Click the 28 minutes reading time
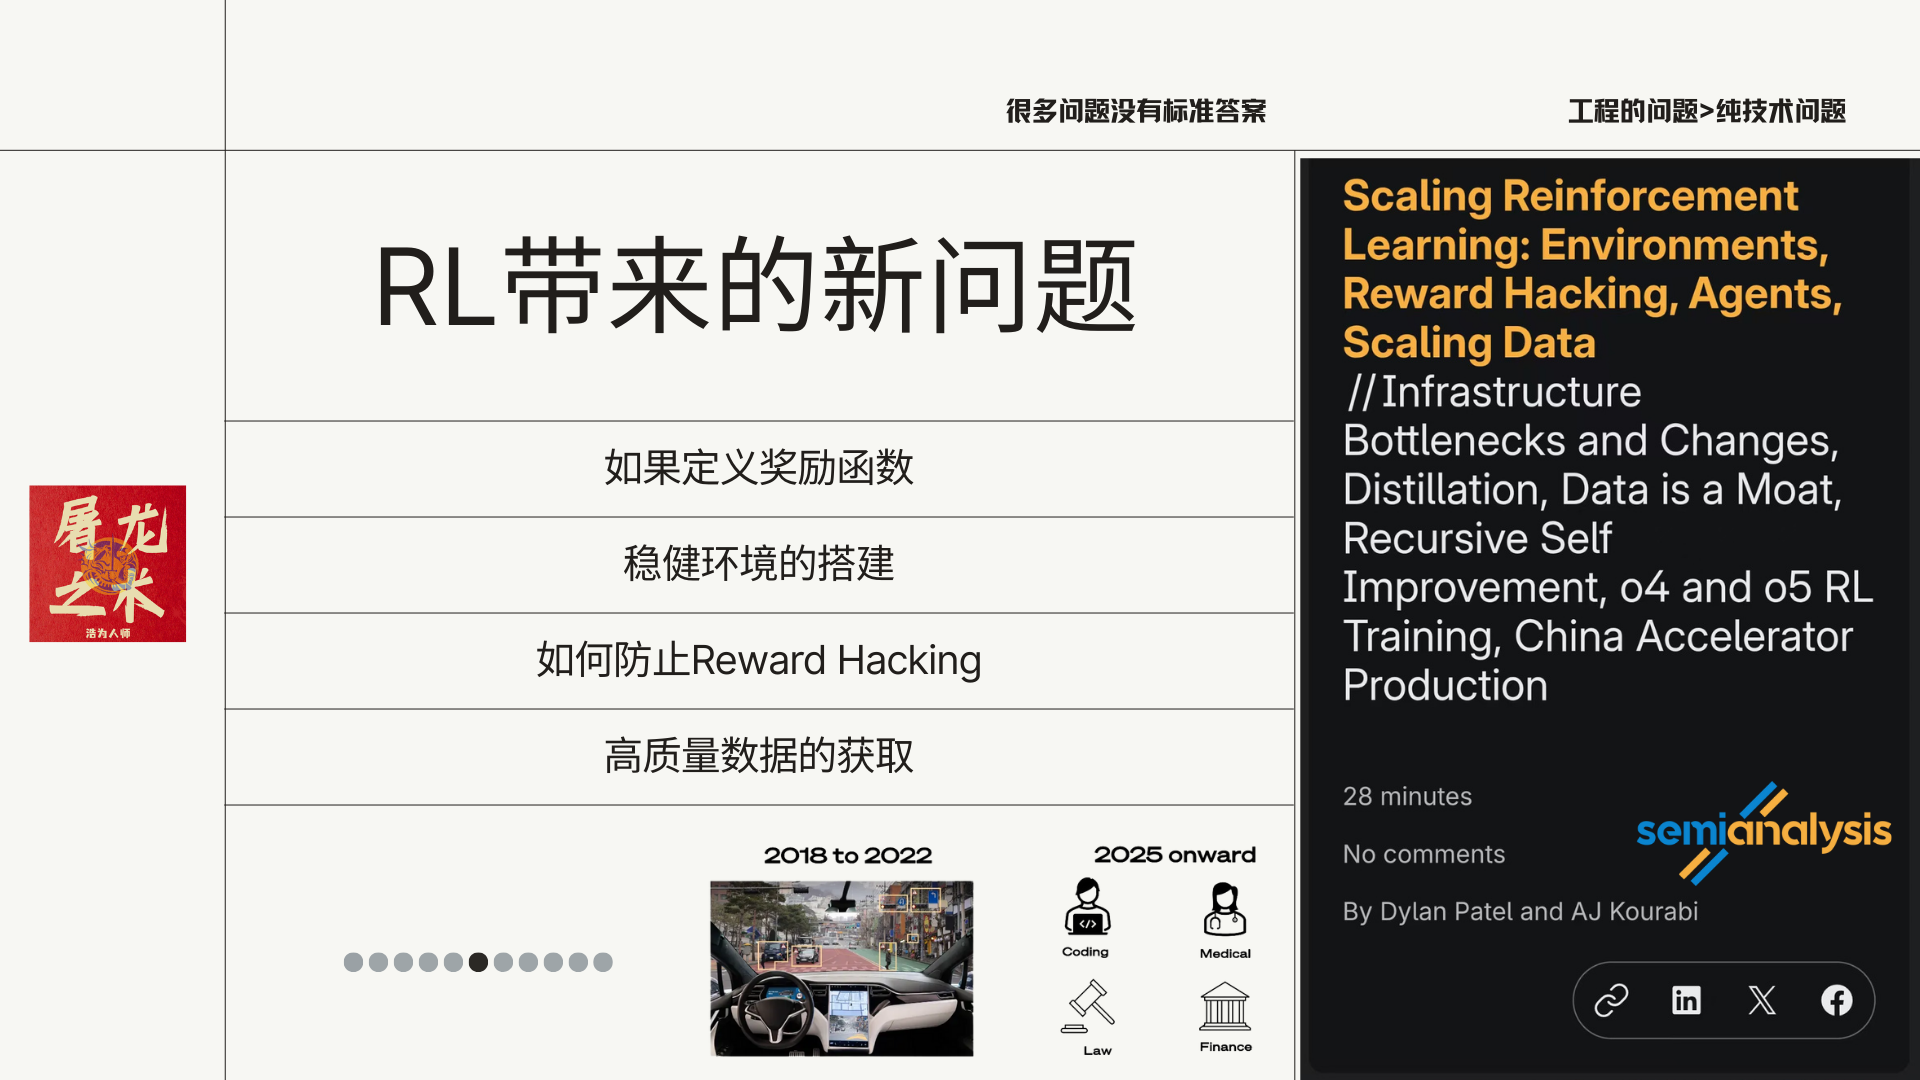1920x1080 pixels. coord(1407,796)
